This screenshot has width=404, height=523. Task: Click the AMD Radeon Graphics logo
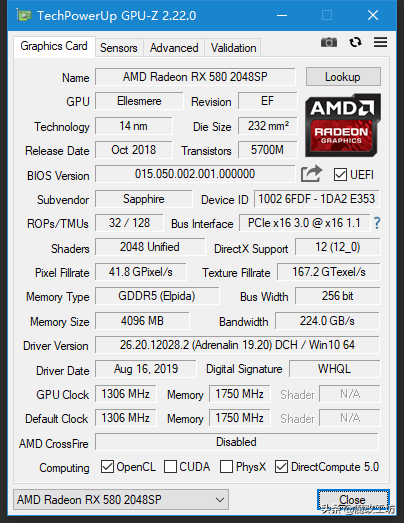tap(343, 125)
